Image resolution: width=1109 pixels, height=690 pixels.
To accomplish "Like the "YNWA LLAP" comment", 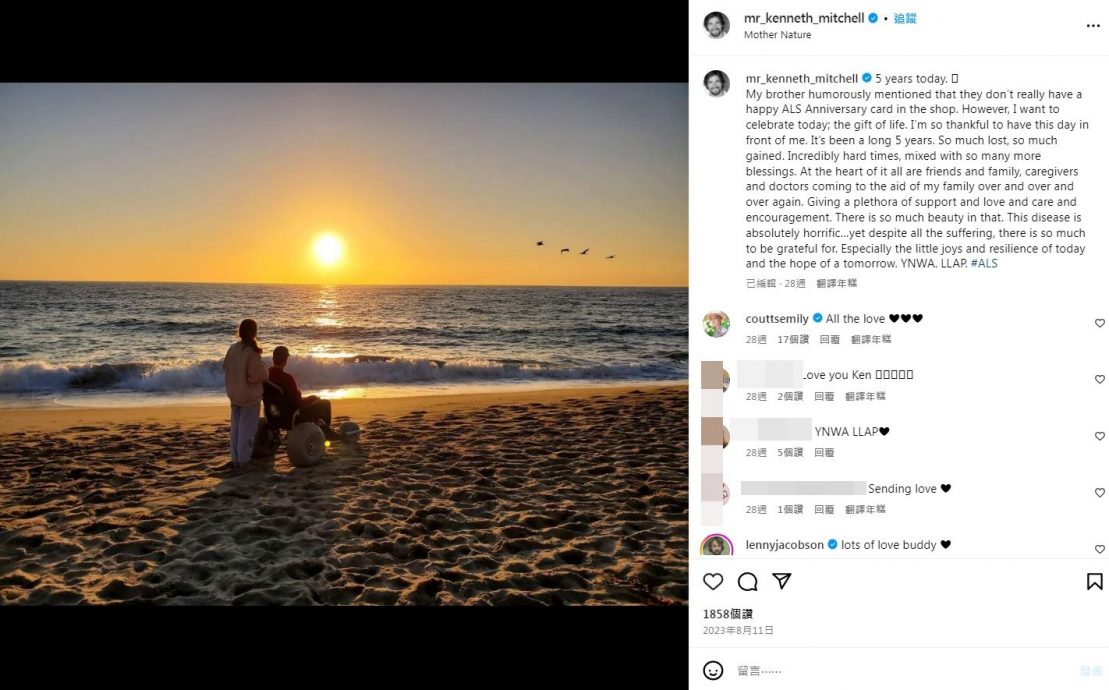I will pos(1100,437).
